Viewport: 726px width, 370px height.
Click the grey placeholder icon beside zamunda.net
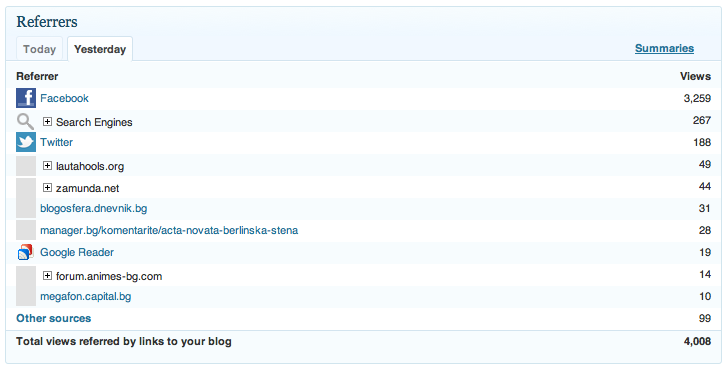click(26, 187)
